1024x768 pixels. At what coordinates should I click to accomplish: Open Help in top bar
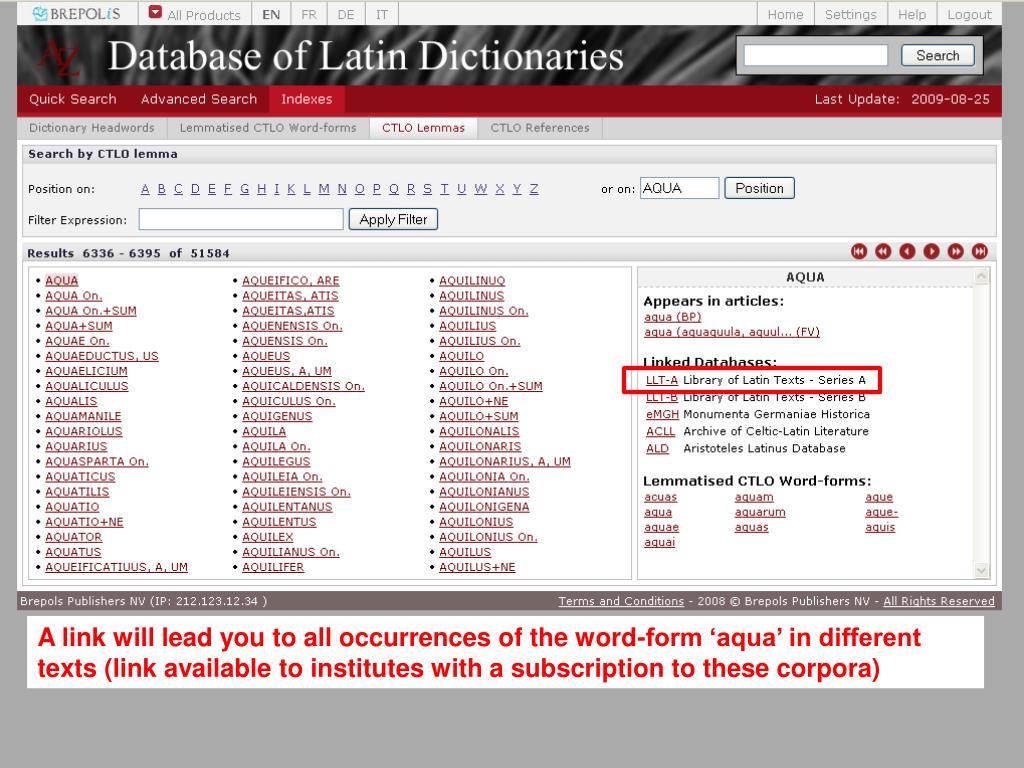pyautogui.click(x=912, y=14)
